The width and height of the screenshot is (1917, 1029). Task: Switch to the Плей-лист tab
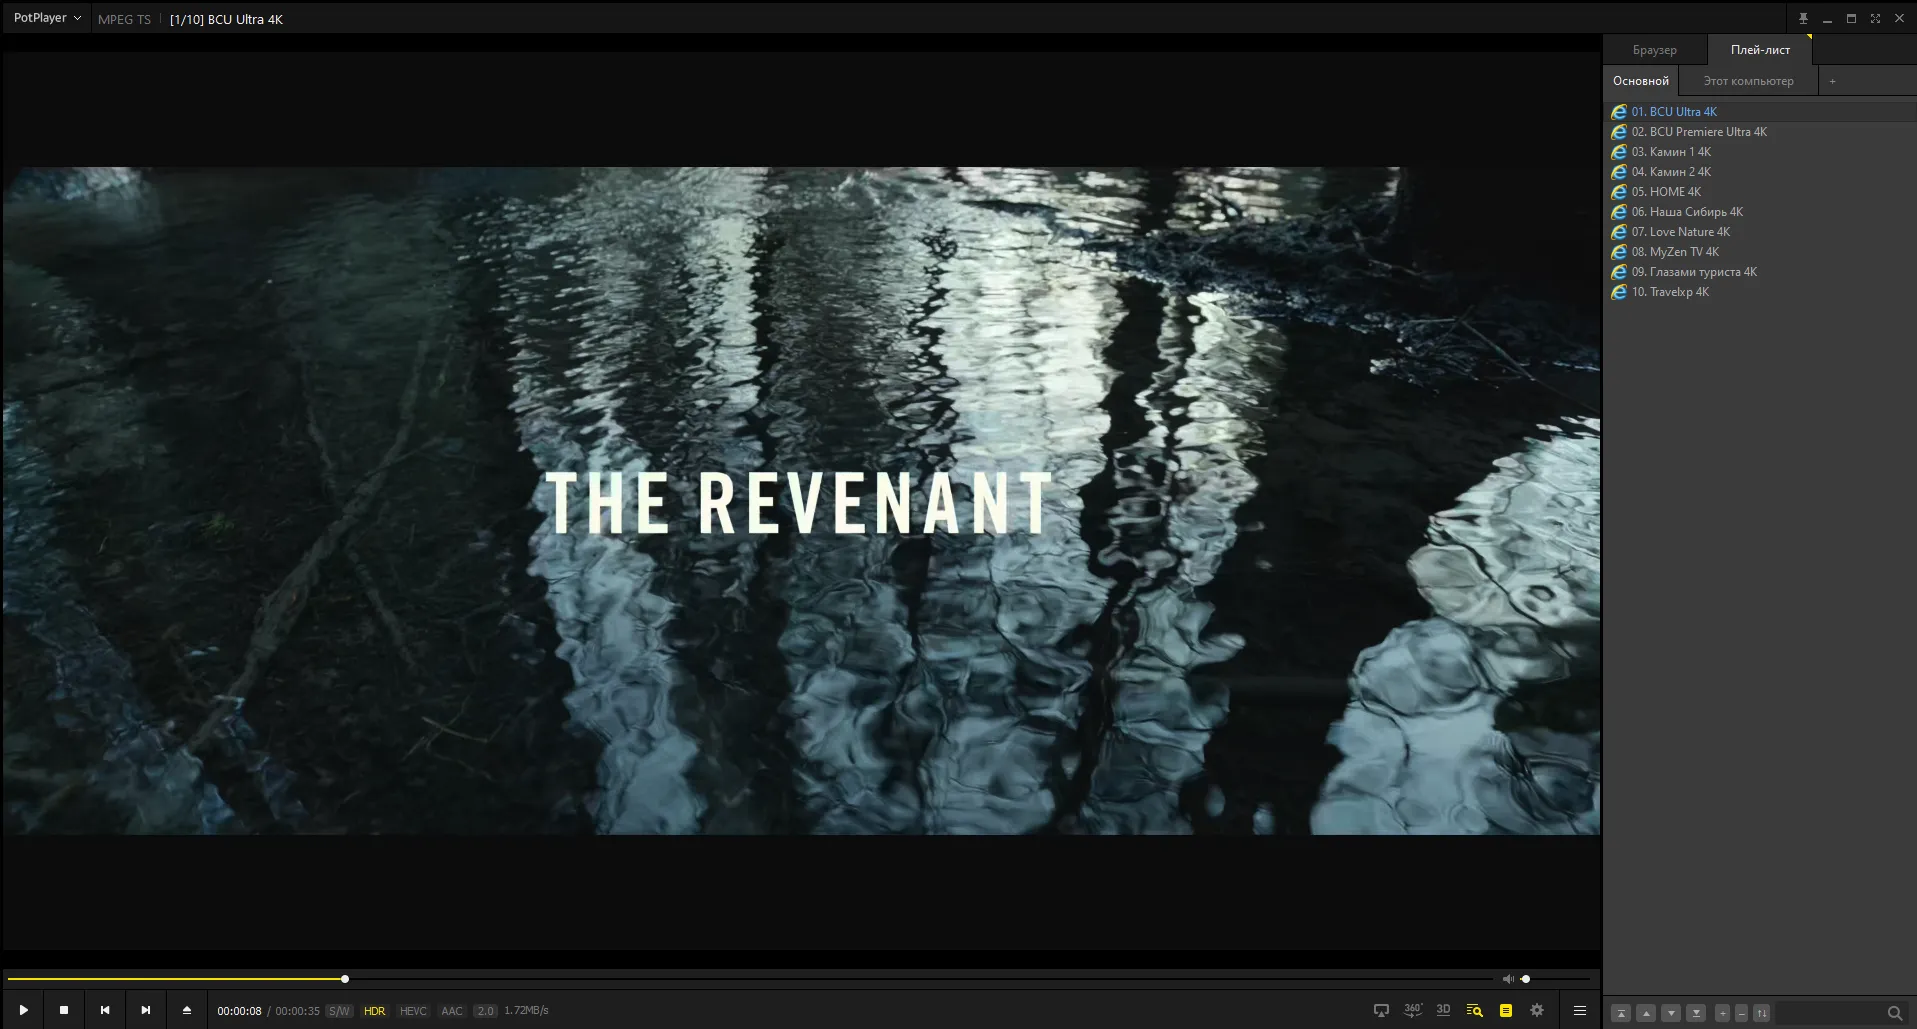pos(1760,50)
